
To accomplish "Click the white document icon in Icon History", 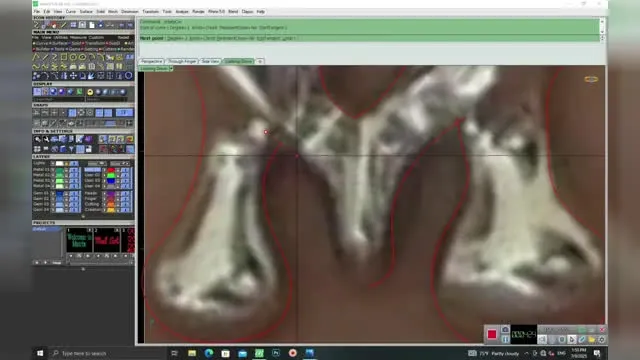I will point(92,25).
